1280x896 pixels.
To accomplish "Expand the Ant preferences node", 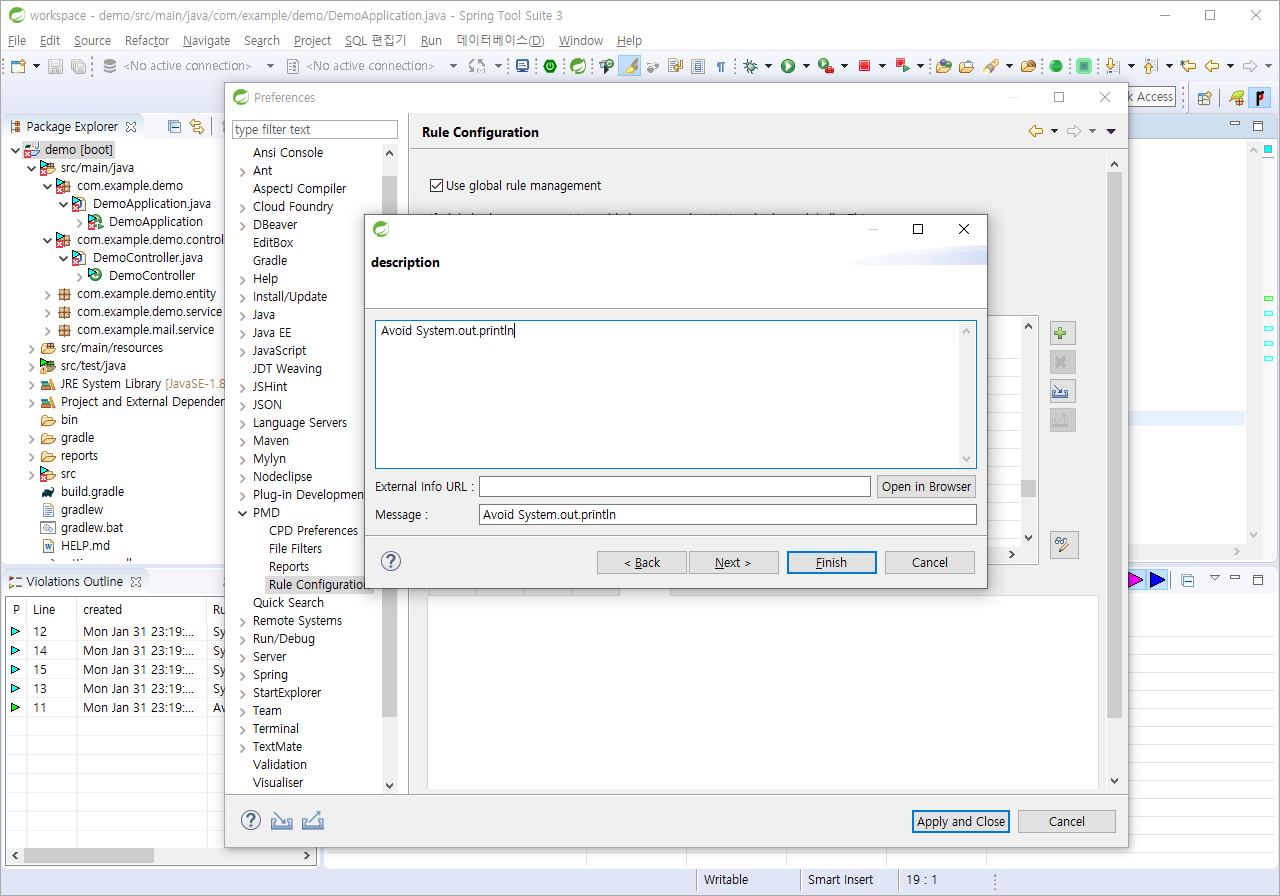I will click(x=242, y=171).
